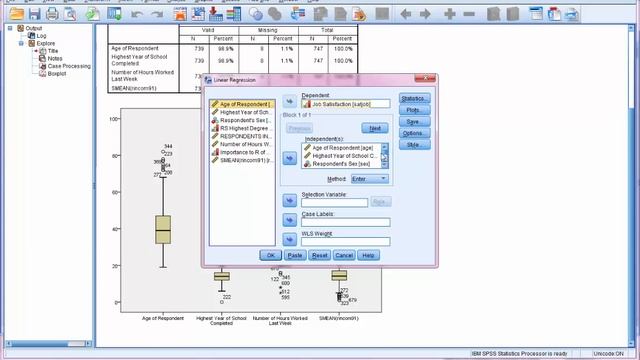The height and width of the screenshot is (360, 640).
Task: Click the Export output toolbar icon
Action: click(x=93, y=14)
